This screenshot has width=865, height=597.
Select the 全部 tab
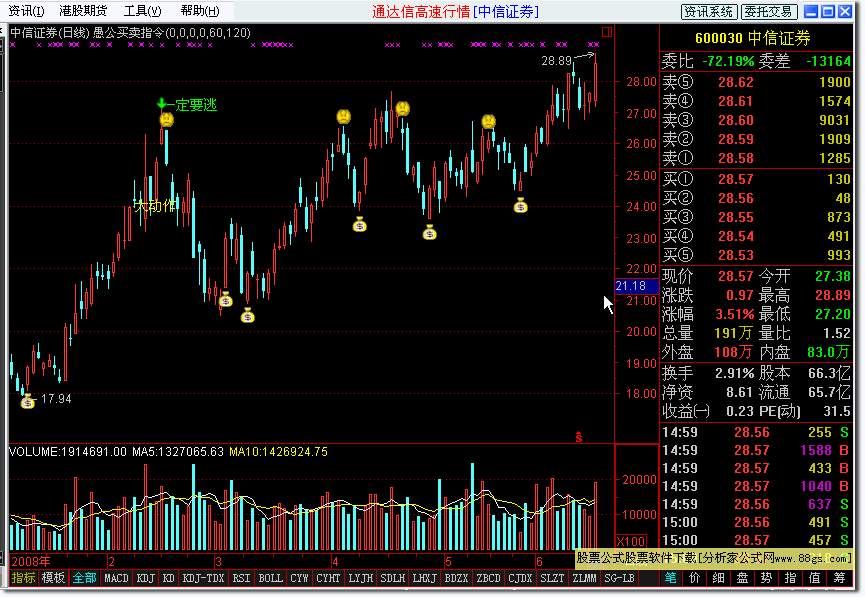(84, 578)
